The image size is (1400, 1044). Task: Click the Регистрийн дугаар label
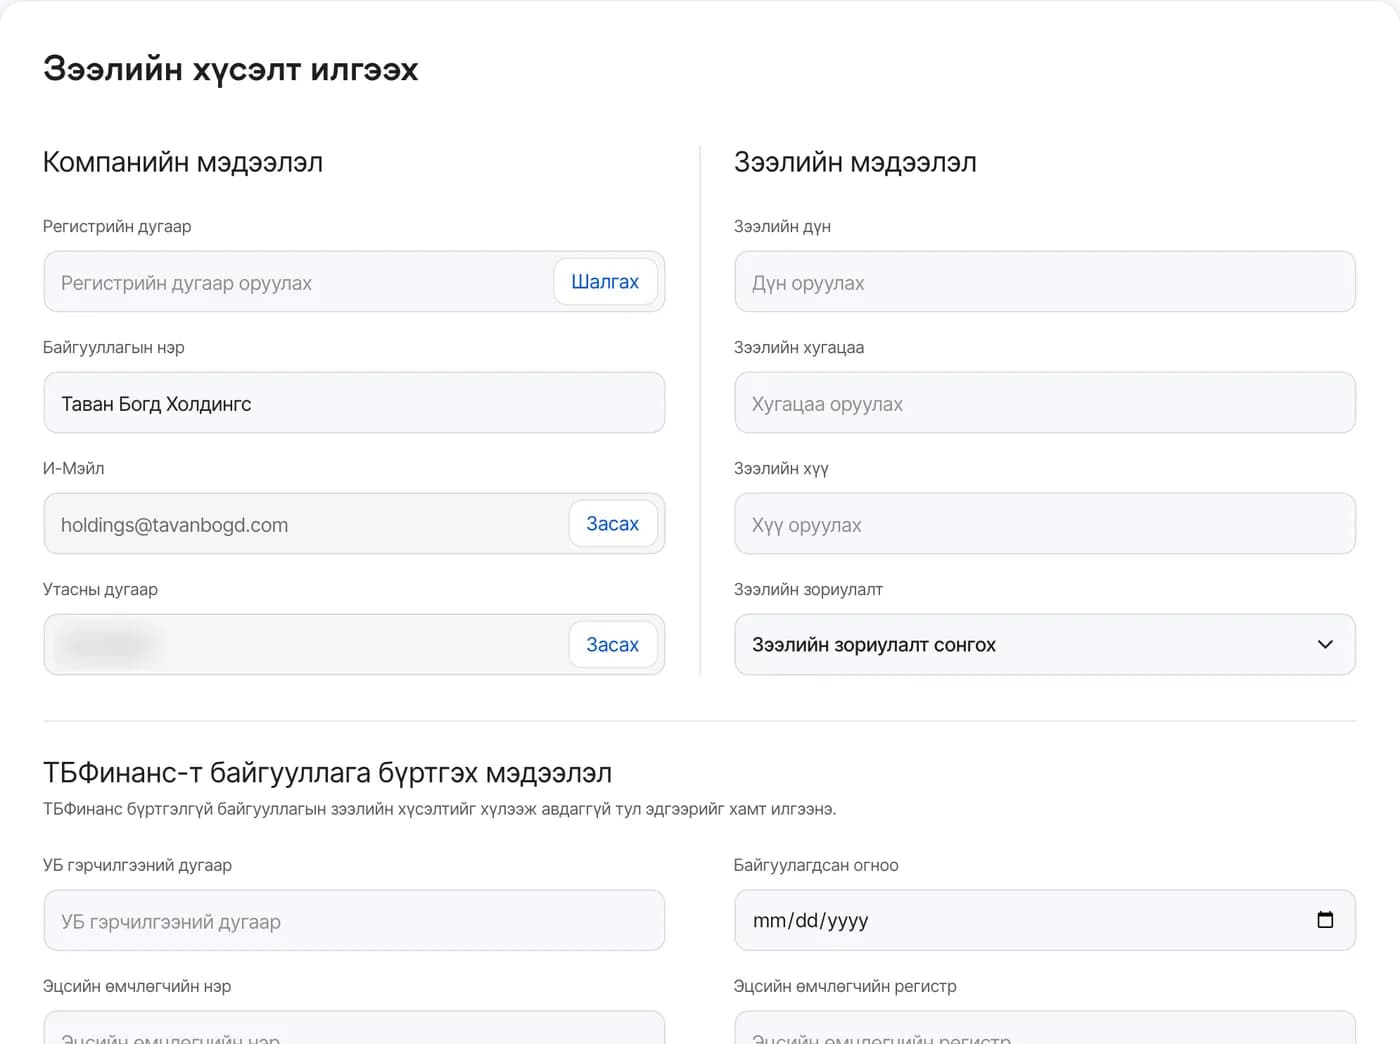point(117,226)
